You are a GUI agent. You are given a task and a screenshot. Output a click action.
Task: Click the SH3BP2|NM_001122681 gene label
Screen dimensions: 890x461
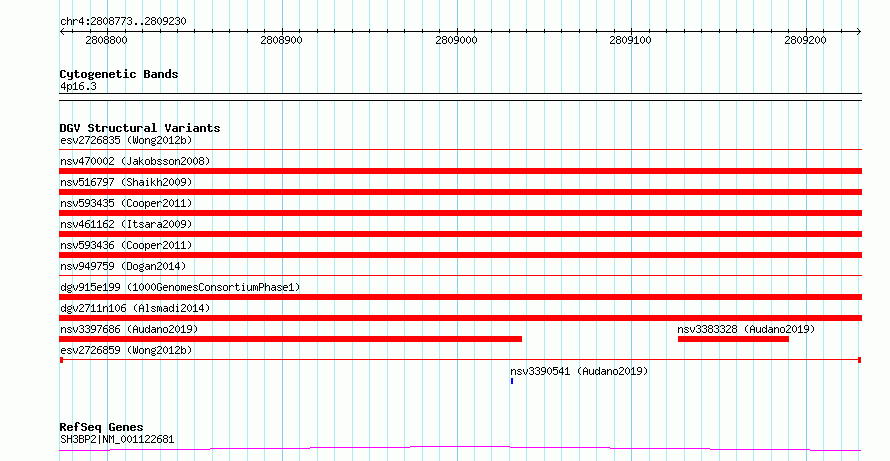[117, 439]
